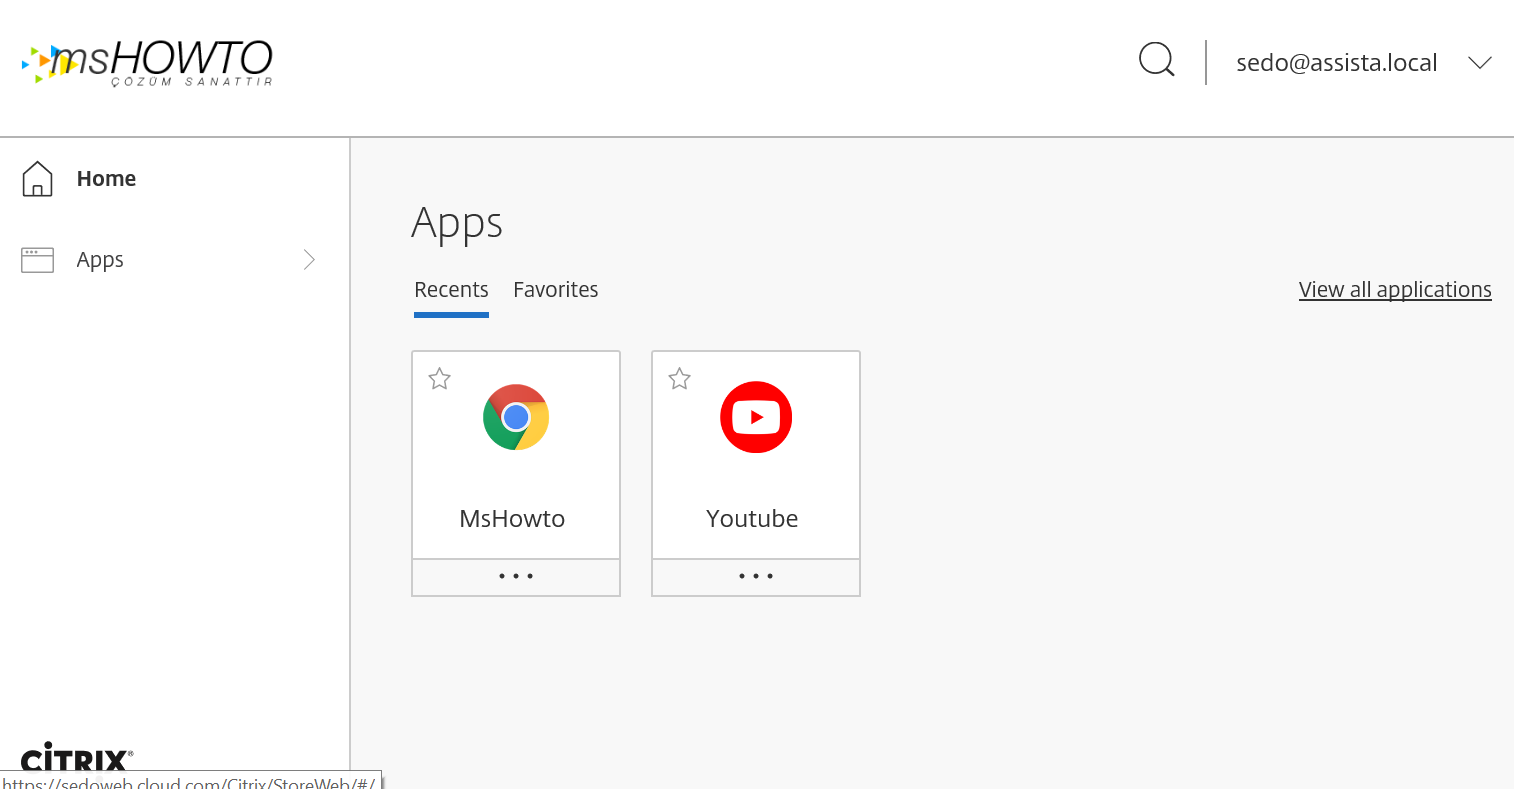Expand the account menu chevron
The width and height of the screenshot is (1514, 789).
(1480, 63)
